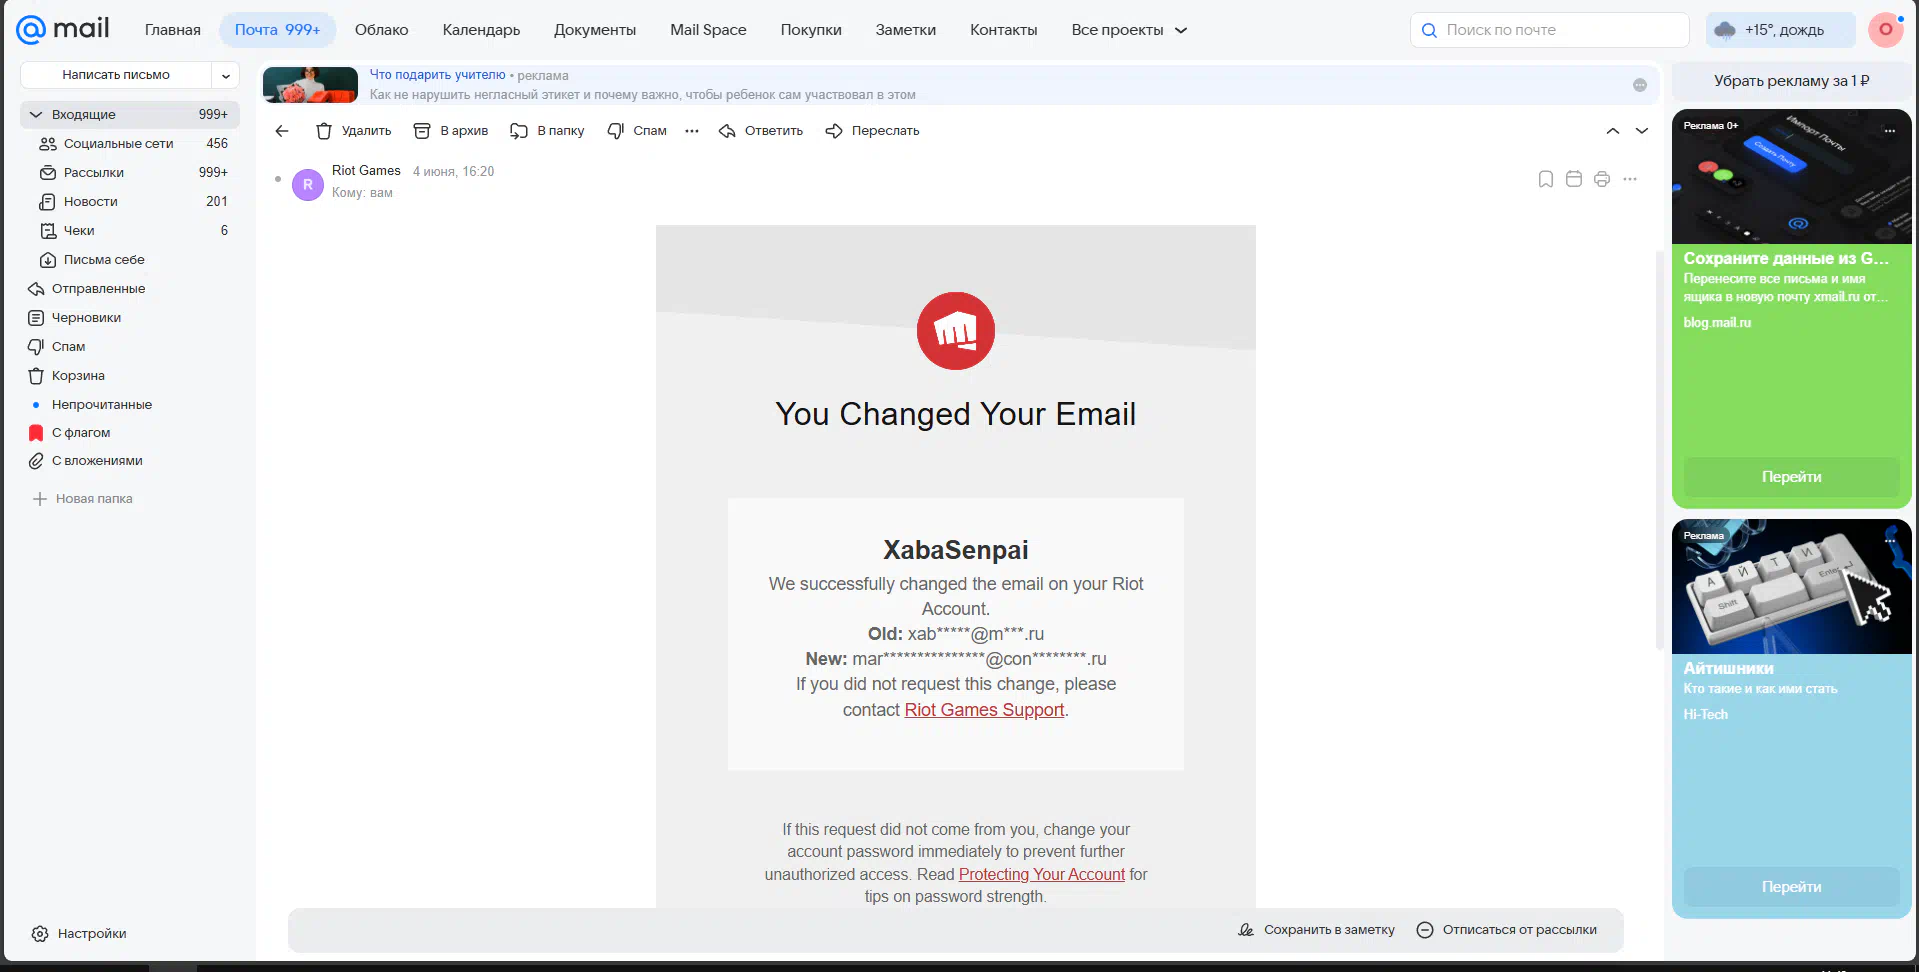Toggle the unread dot beside the sender avatar
This screenshot has width=1919, height=972.
pyautogui.click(x=278, y=179)
